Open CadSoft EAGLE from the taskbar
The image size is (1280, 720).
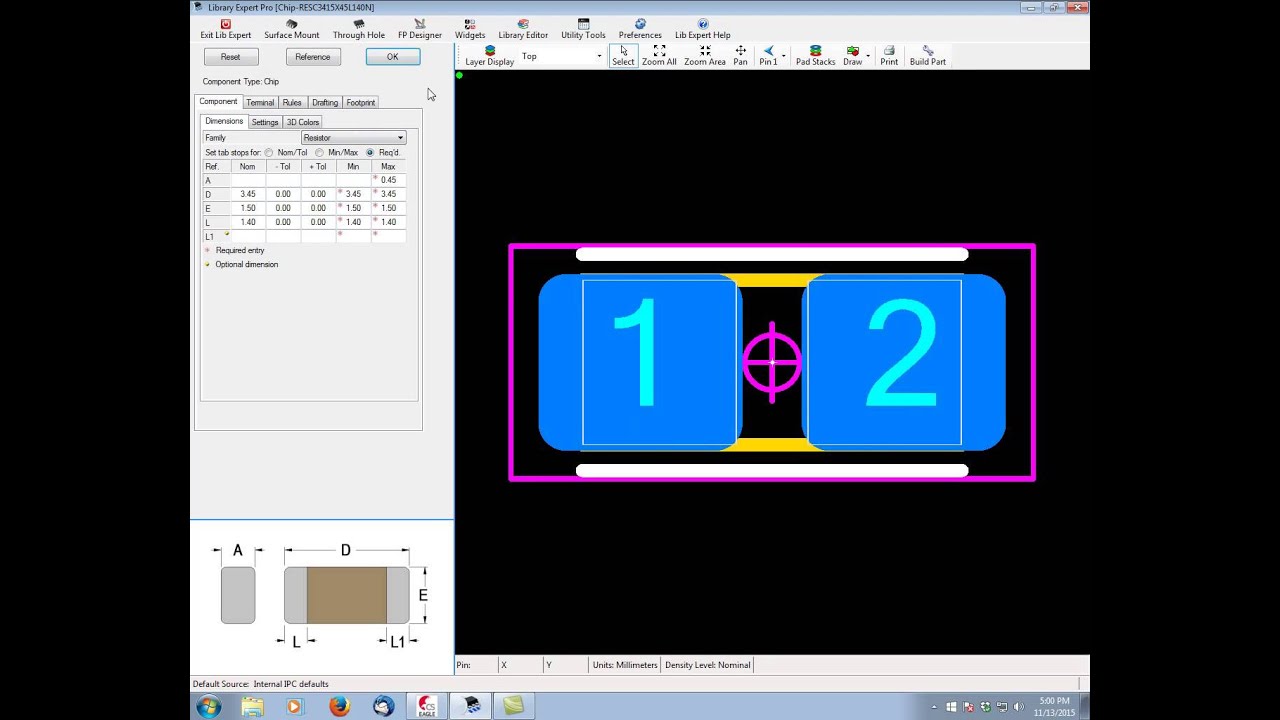(428, 707)
